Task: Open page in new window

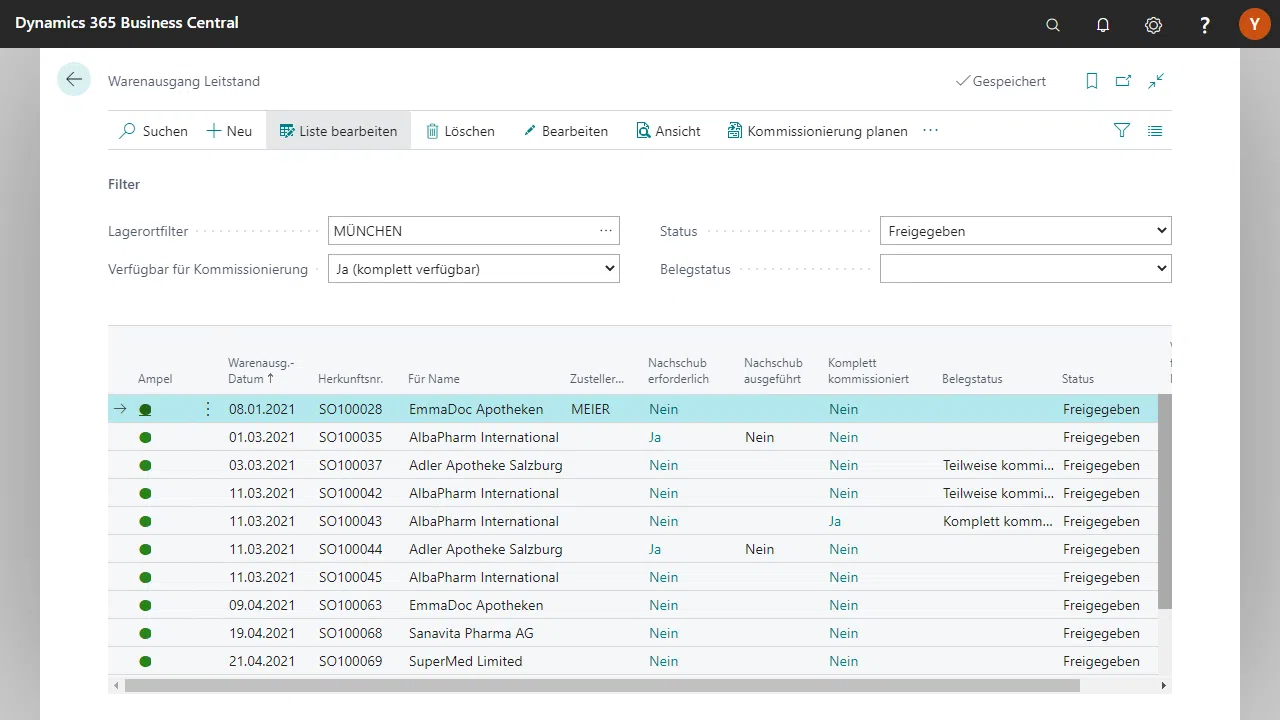Action: coord(1124,81)
